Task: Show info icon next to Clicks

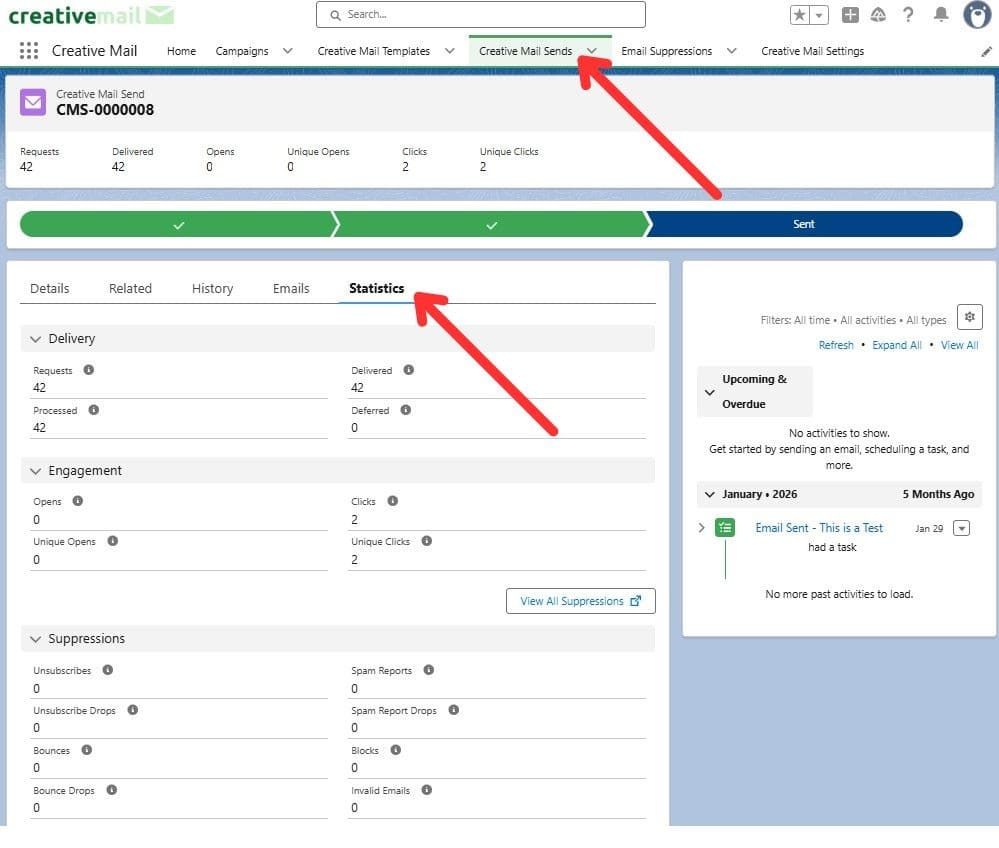Action: (x=392, y=501)
